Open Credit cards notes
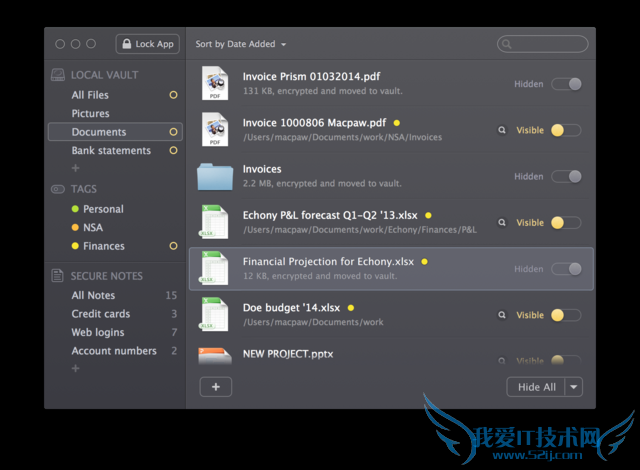 coord(101,314)
